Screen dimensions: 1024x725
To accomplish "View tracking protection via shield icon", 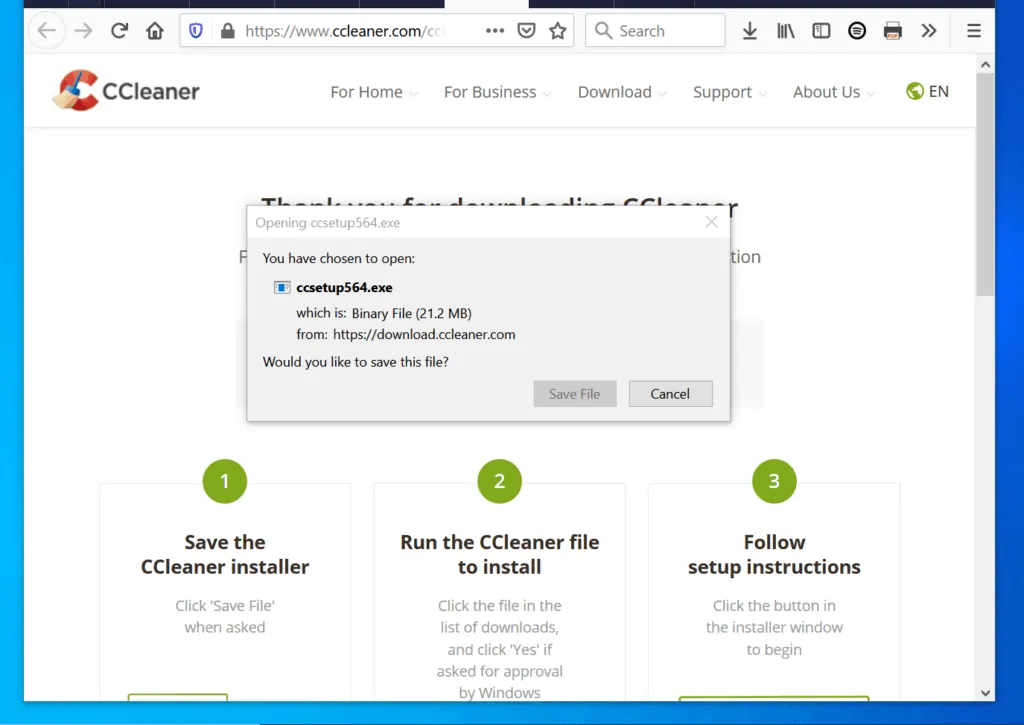I will pyautogui.click(x=195, y=30).
